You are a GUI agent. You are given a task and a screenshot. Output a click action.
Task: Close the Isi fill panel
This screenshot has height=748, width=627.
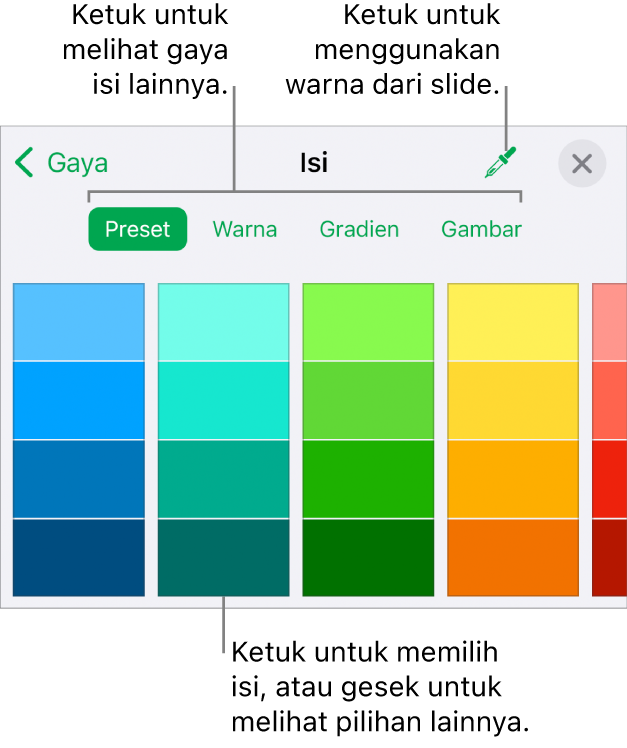[x=582, y=164]
